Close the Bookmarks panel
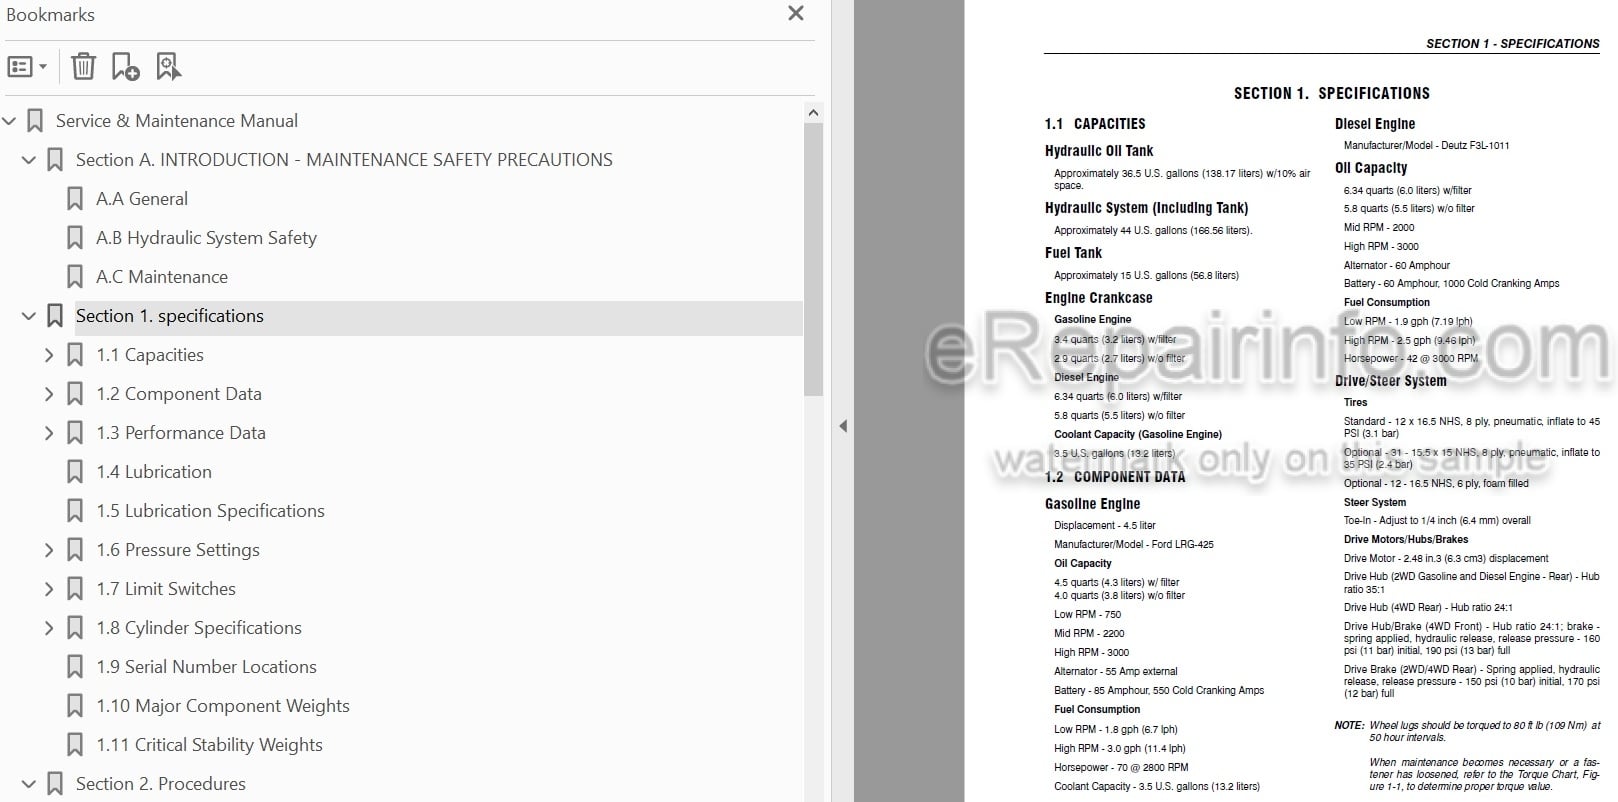1618x802 pixels. 796,13
